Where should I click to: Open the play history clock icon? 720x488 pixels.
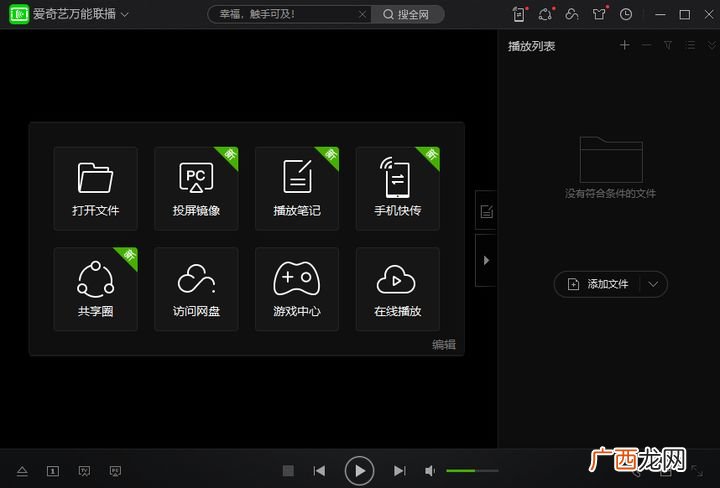pyautogui.click(x=626, y=14)
